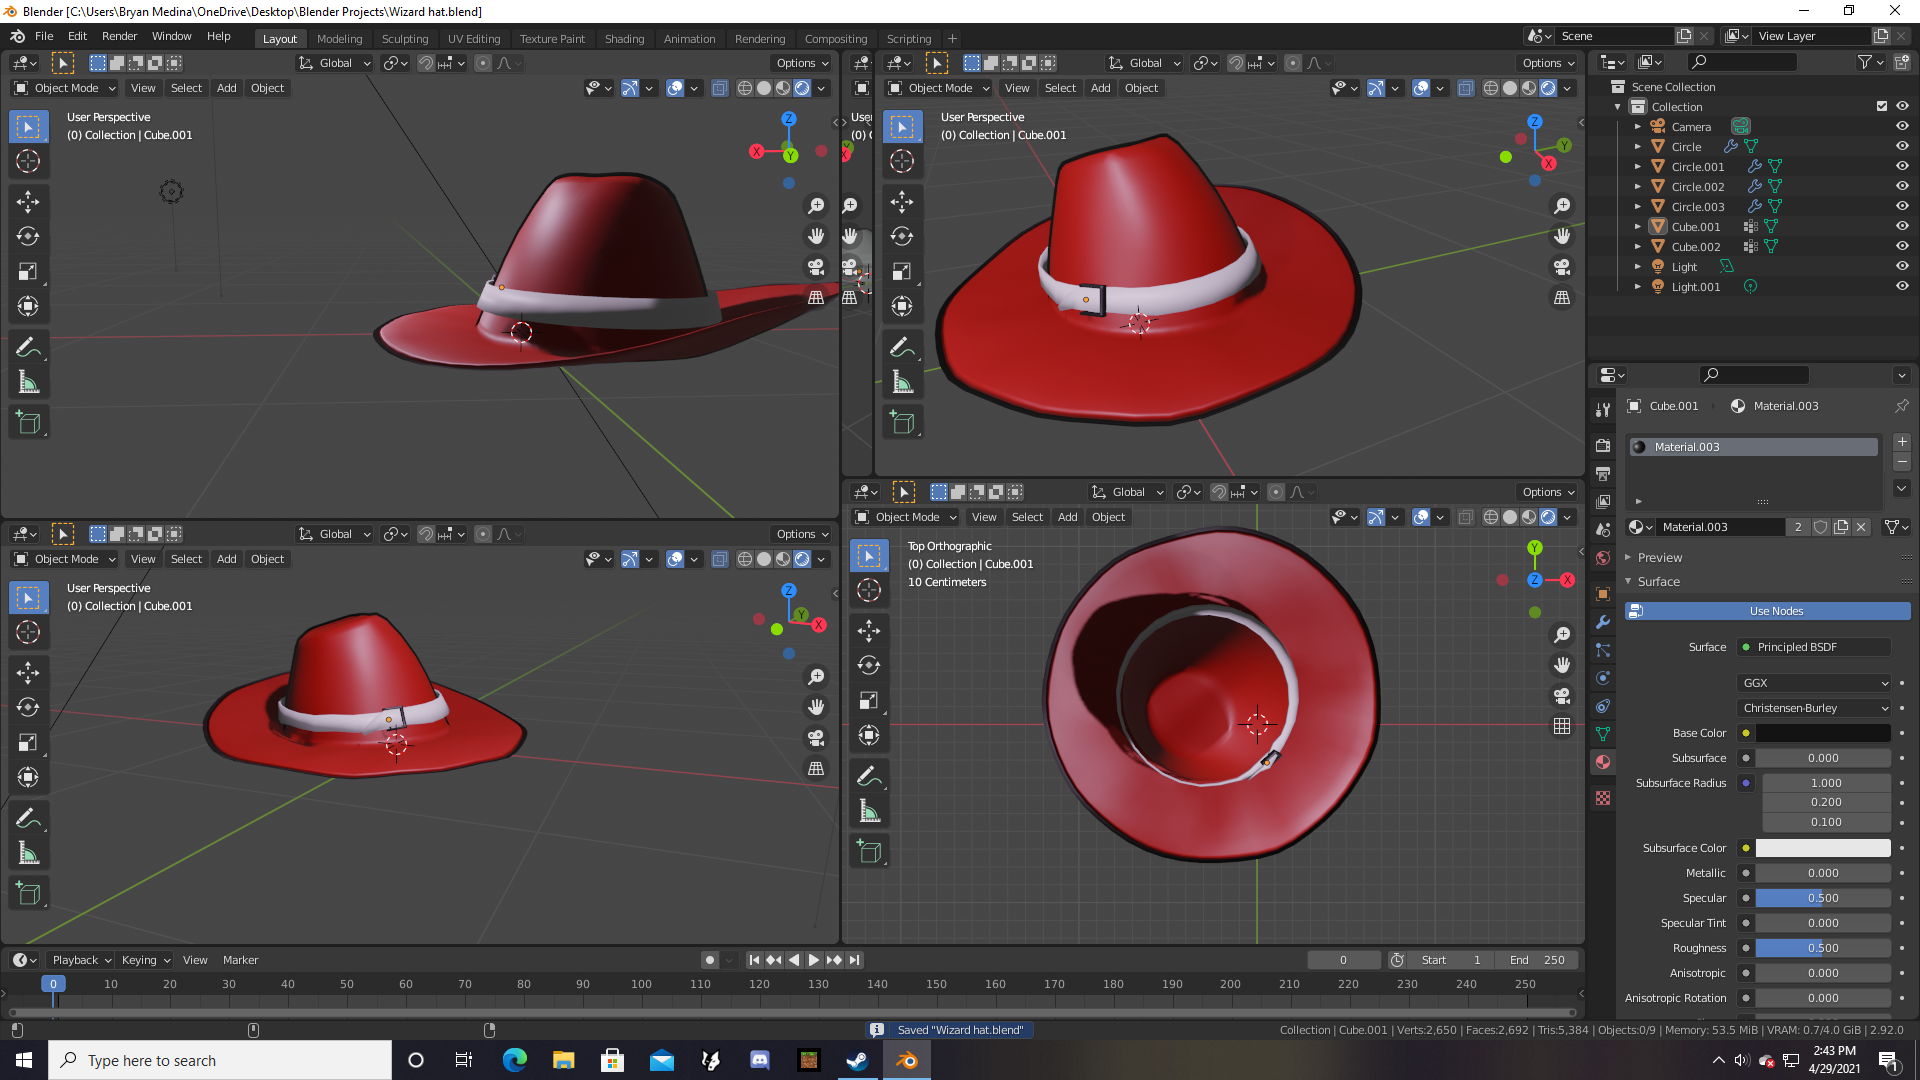This screenshot has height=1080, width=1920.
Task: Open the Modifier properties wrench tab
Action: pyautogui.click(x=1603, y=622)
